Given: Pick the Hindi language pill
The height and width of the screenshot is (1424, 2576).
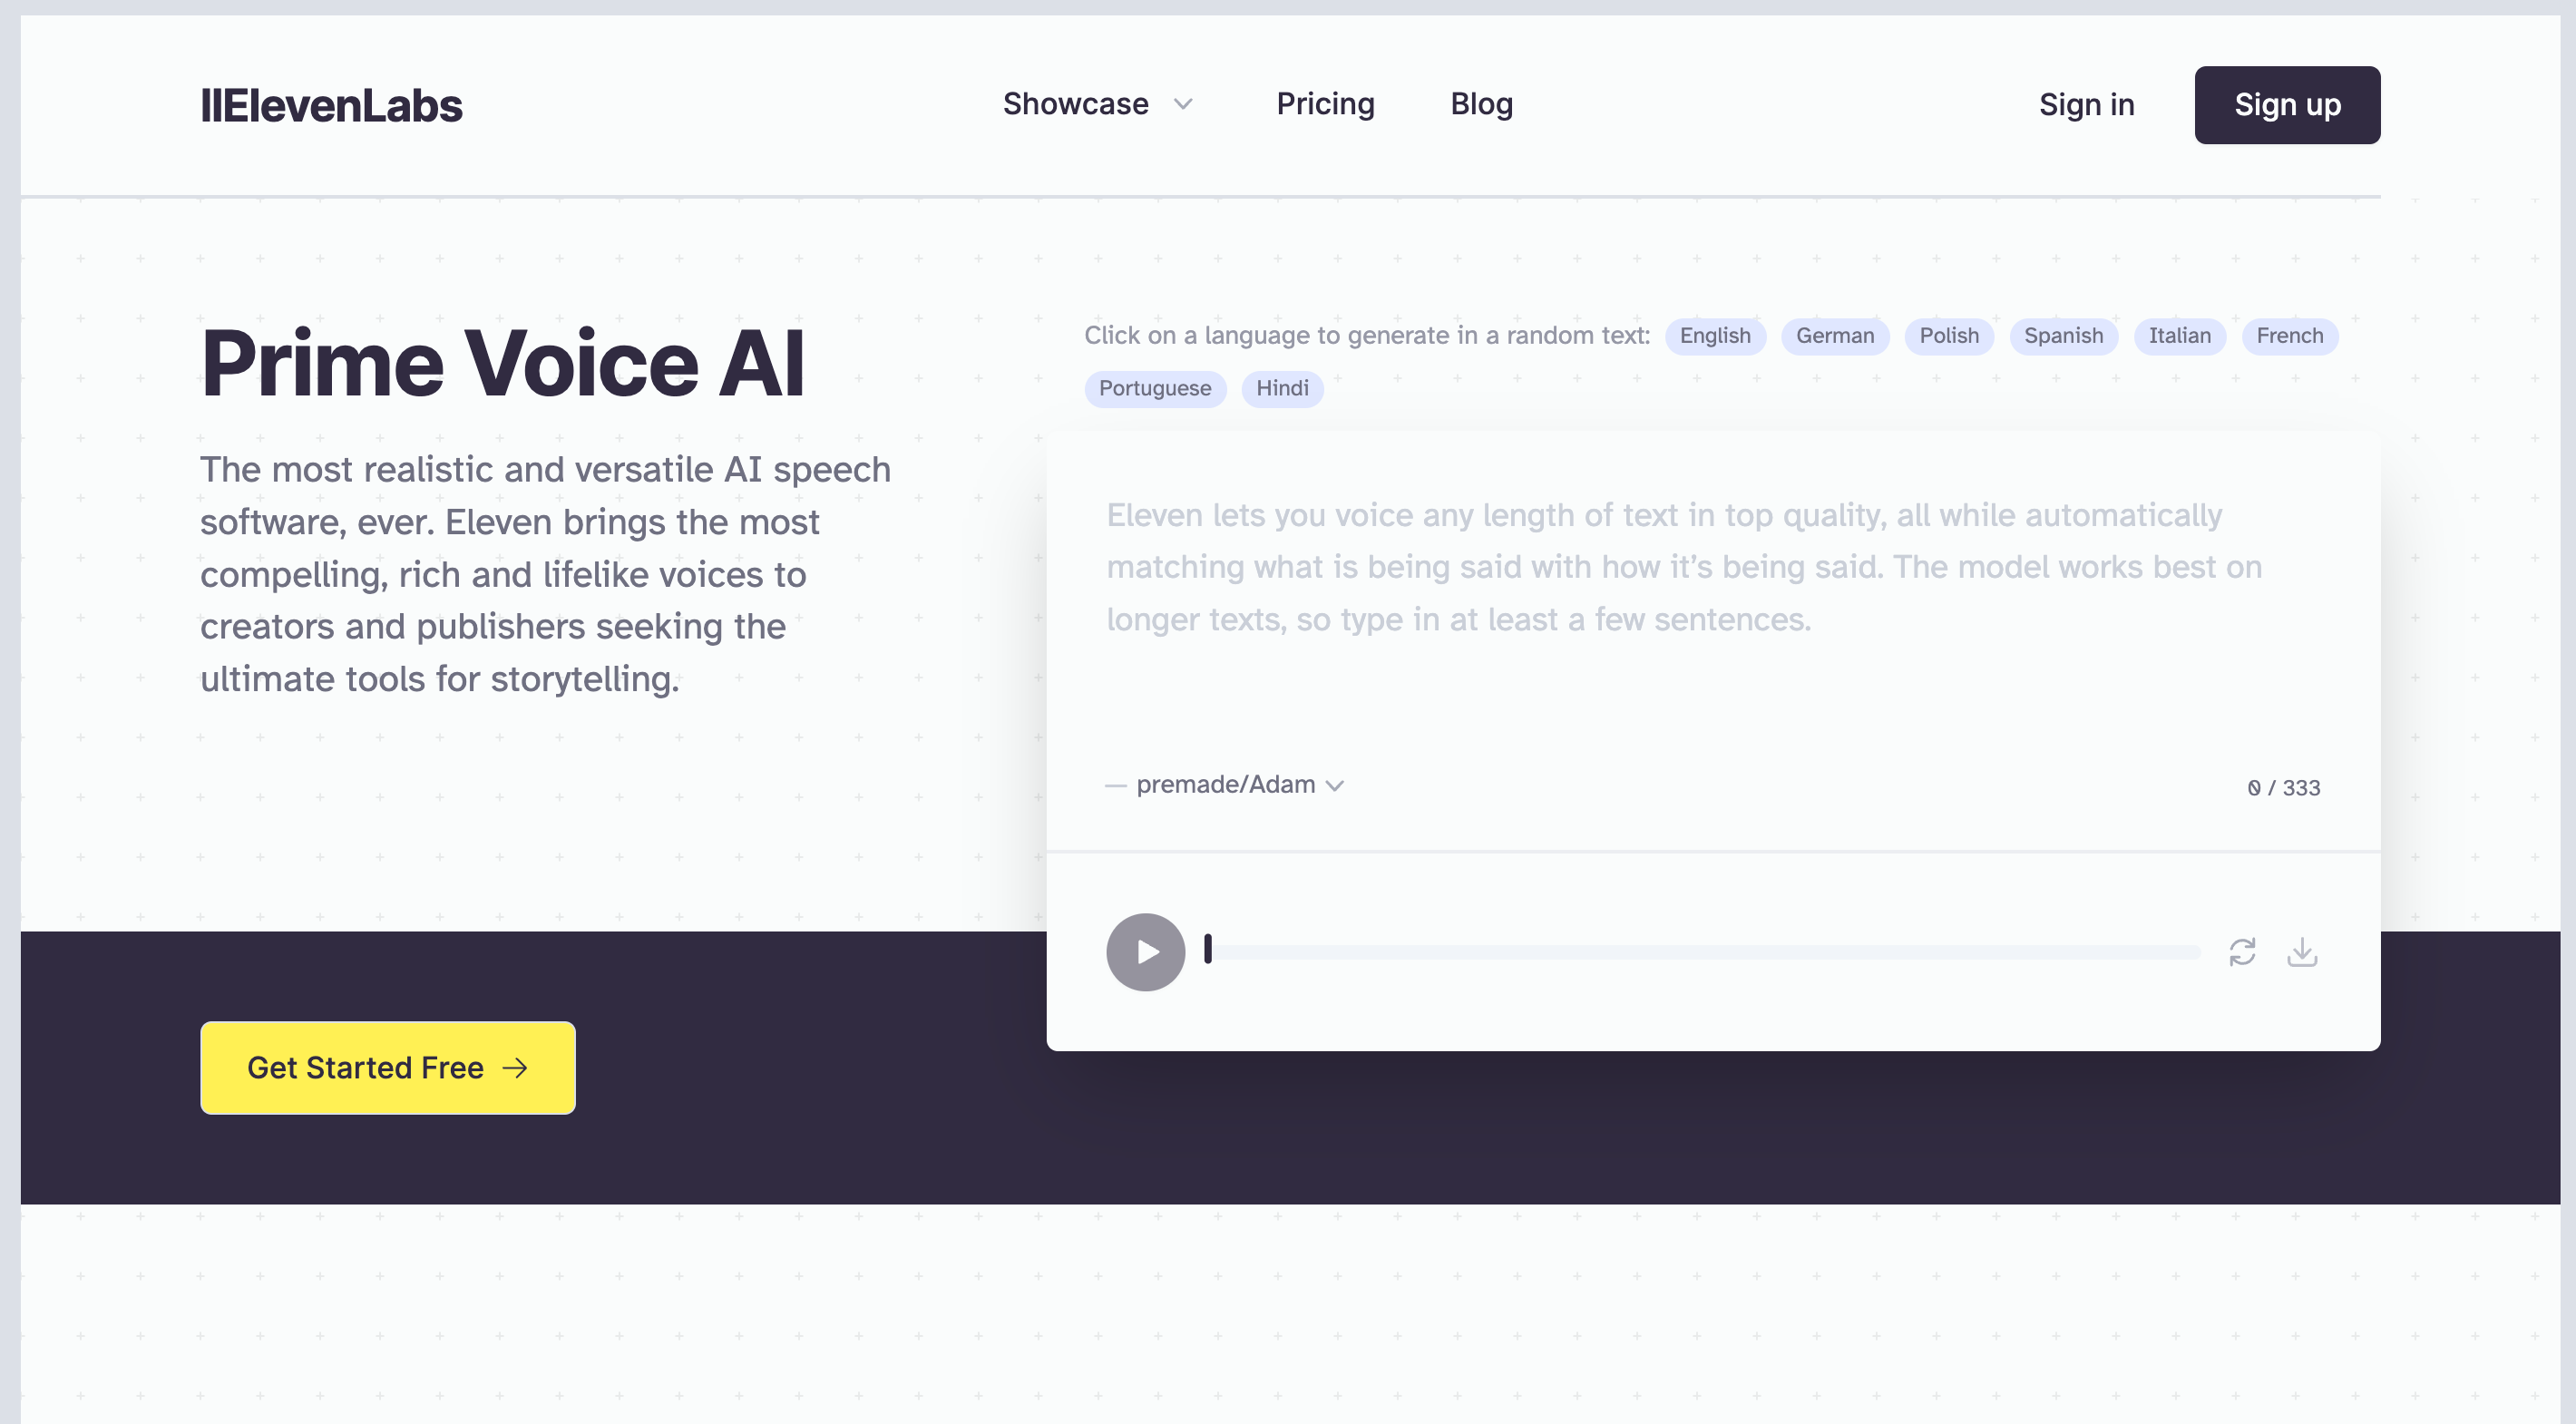Looking at the screenshot, I should pos(1282,389).
